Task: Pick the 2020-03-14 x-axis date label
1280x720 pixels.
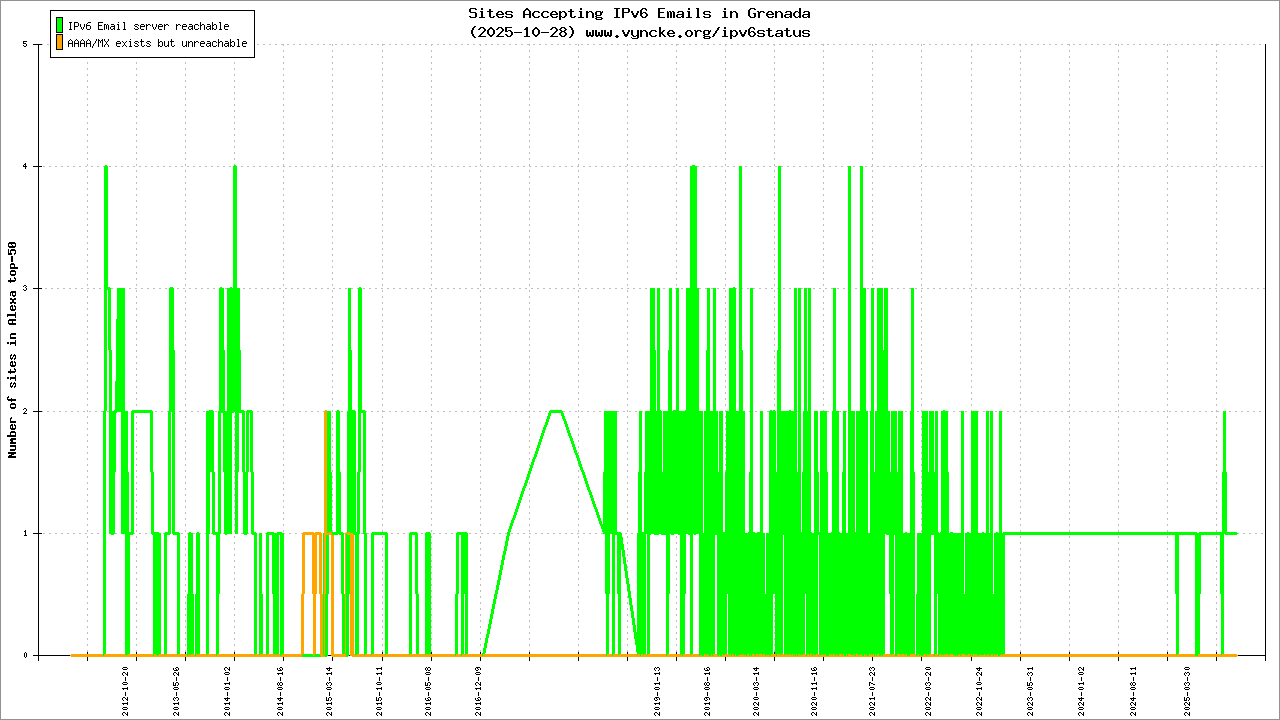Action: (x=756, y=686)
